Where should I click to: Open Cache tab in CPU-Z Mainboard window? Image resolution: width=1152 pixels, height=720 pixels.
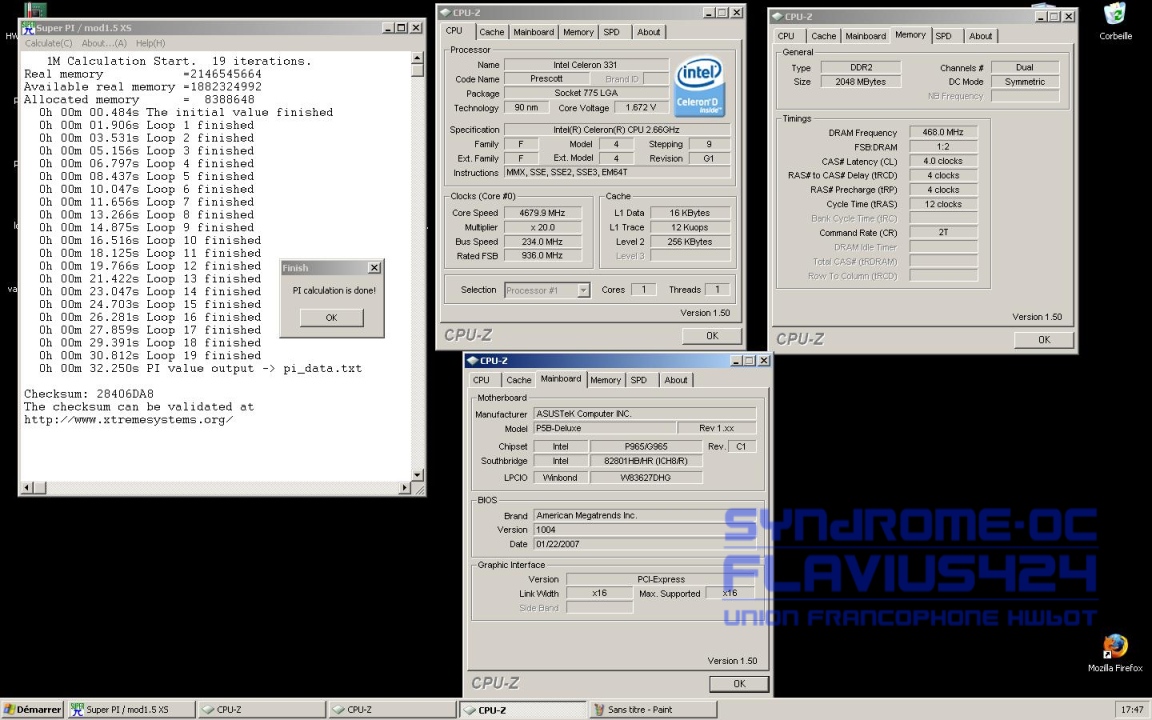pos(519,380)
